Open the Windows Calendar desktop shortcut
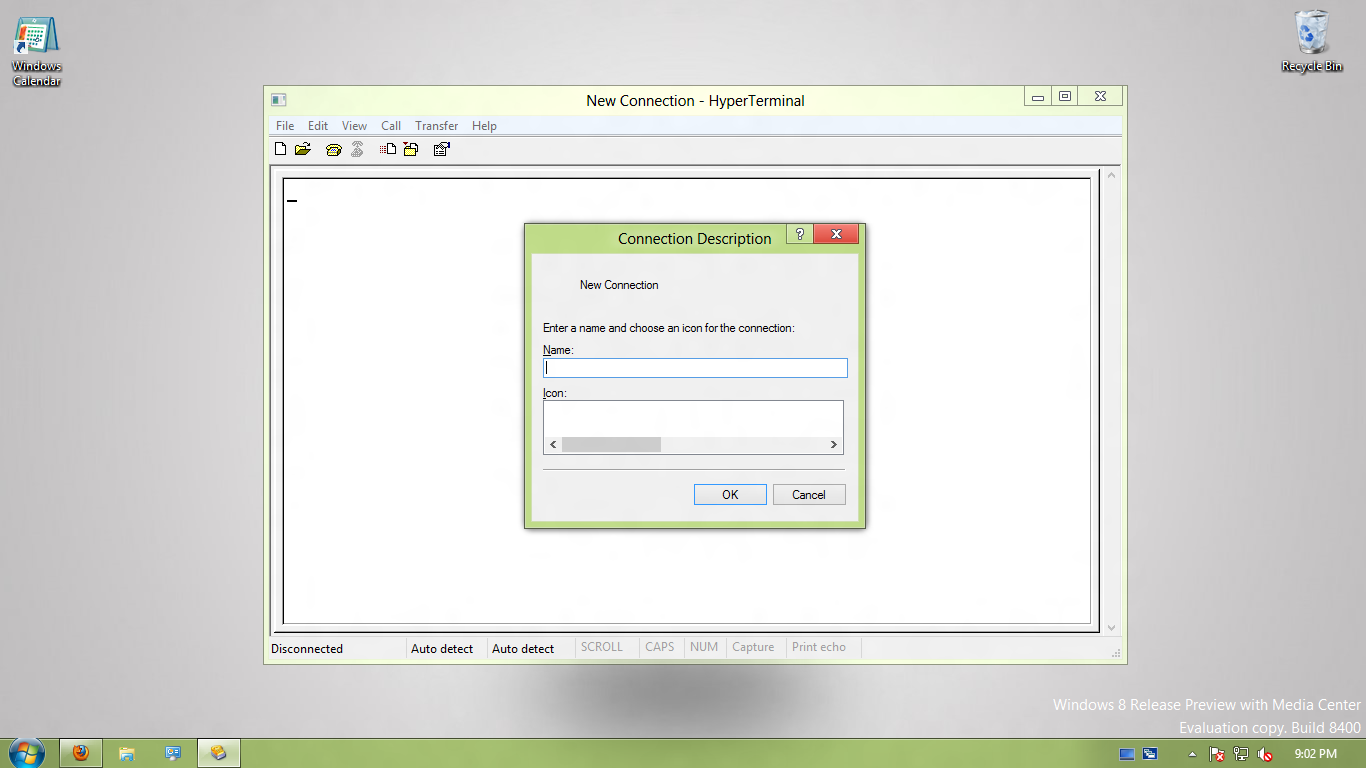Viewport: 1366px width, 768px height. pyautogui.click(x=36, y=48)
